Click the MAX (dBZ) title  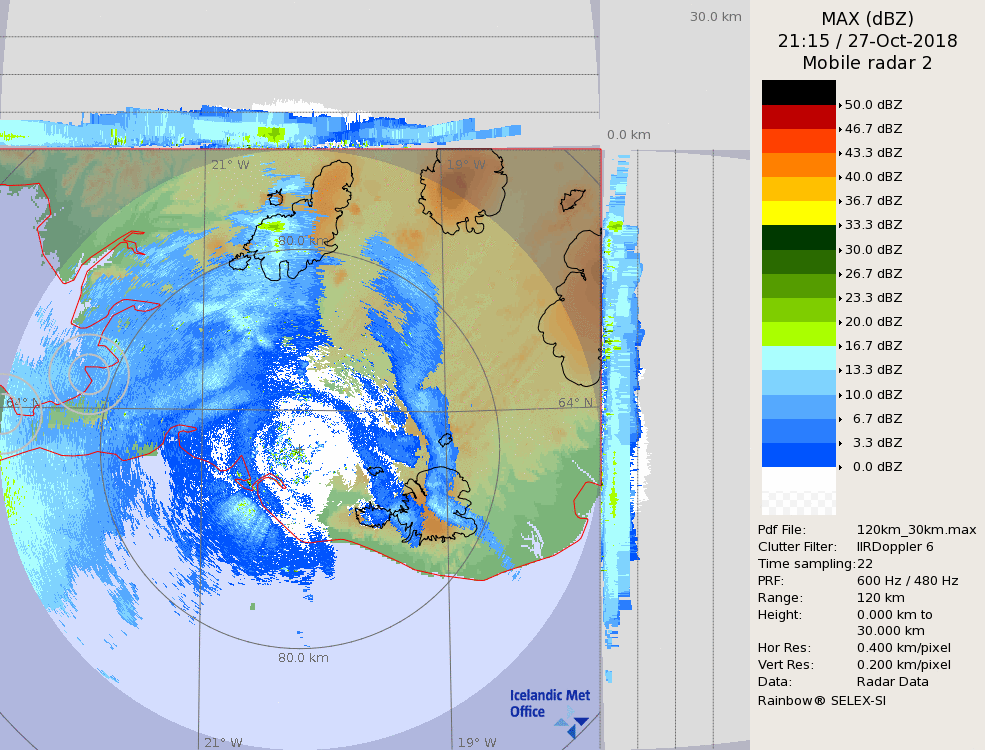point(867,18)
